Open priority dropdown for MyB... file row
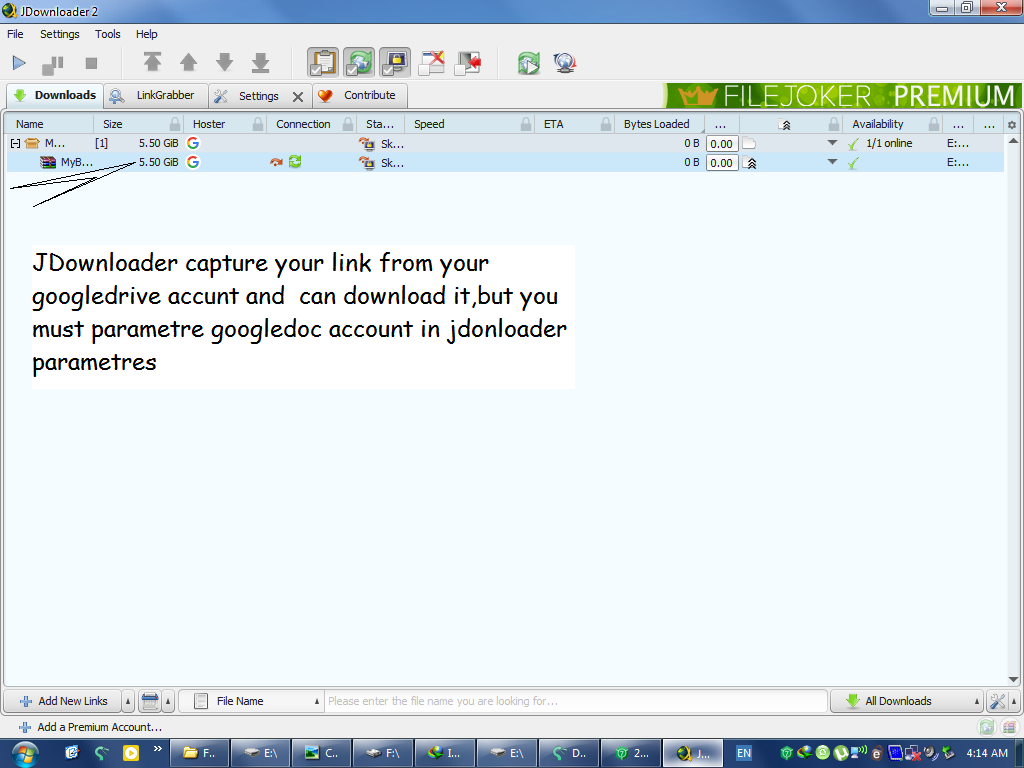1024x768 pixels. point(832,162)
